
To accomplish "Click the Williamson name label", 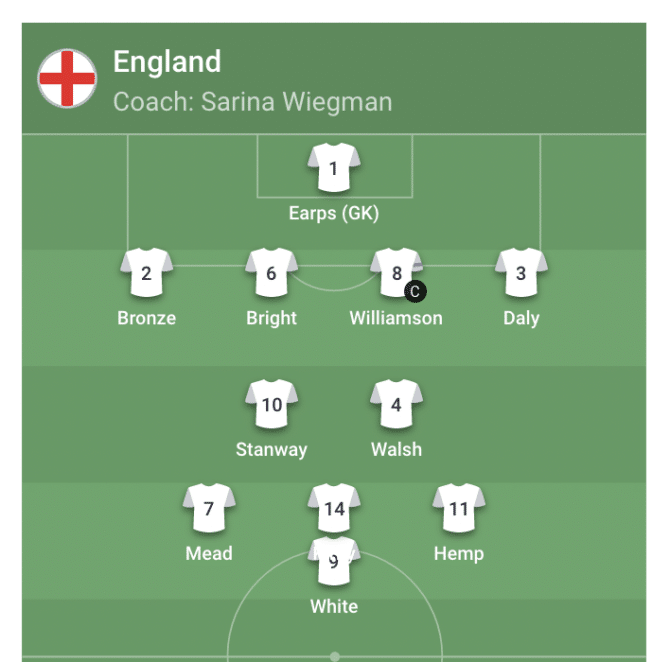I will pyautogui.click(x=396, y=318).
